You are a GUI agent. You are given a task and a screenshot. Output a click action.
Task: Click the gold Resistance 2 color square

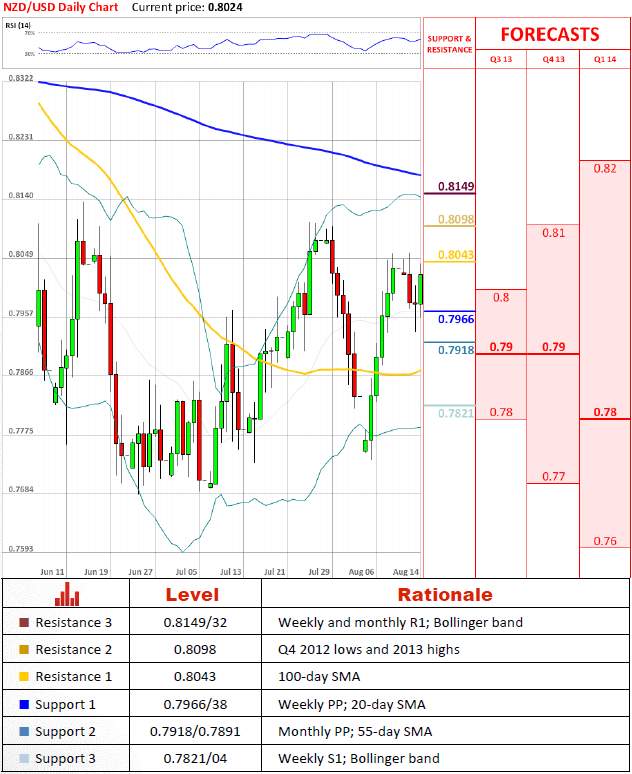tap(24, 650)
